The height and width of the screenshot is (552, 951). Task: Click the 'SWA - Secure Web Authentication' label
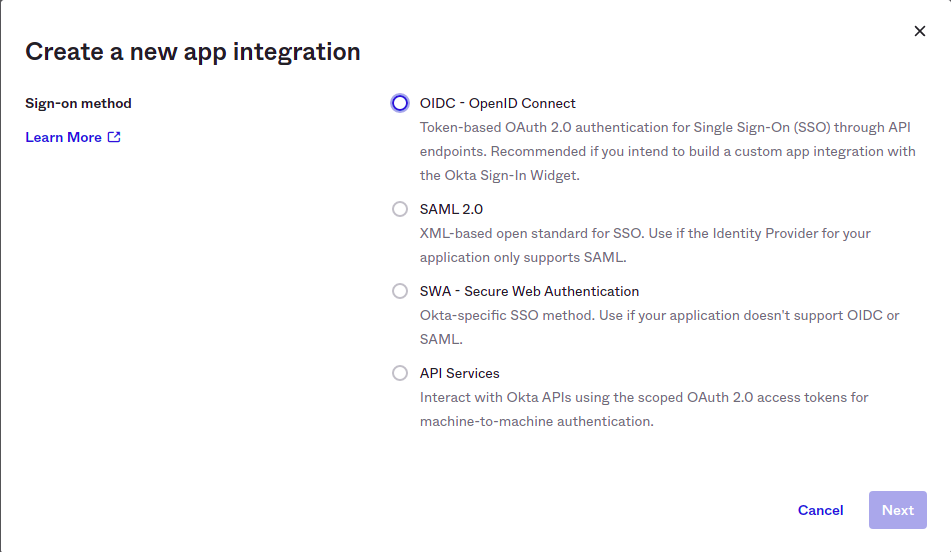[529, 291]
